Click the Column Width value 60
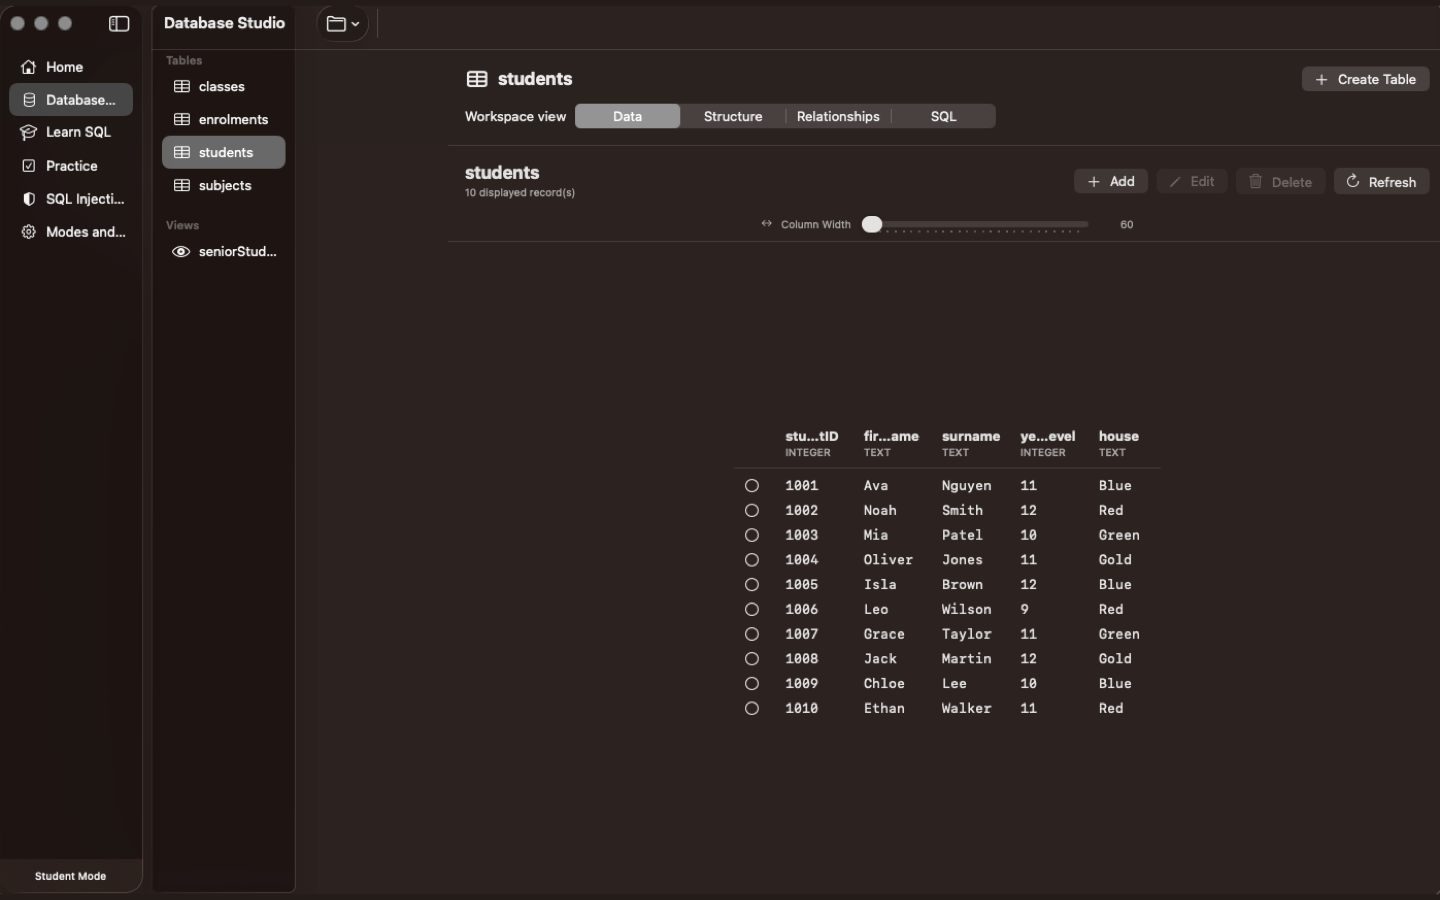This screenshot has height=900, width=1440. click(1126, 224)
